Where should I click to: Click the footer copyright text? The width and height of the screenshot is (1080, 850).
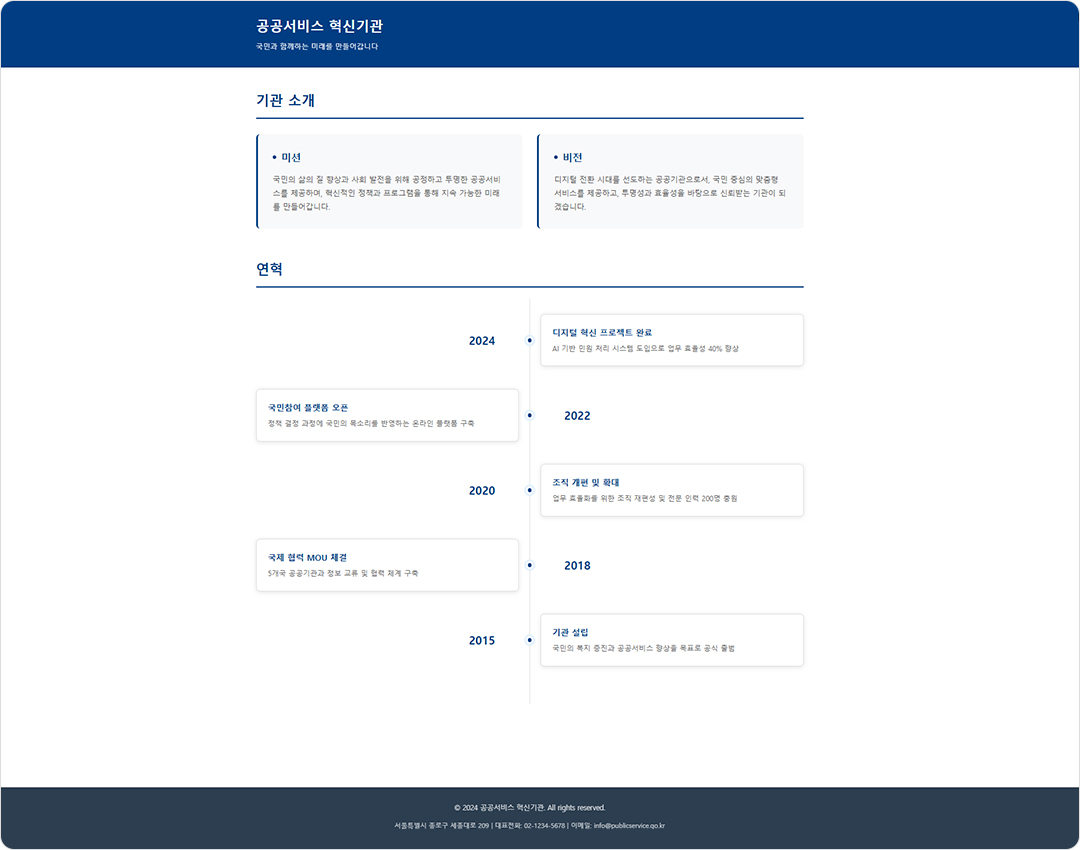[x=529, y=807]
